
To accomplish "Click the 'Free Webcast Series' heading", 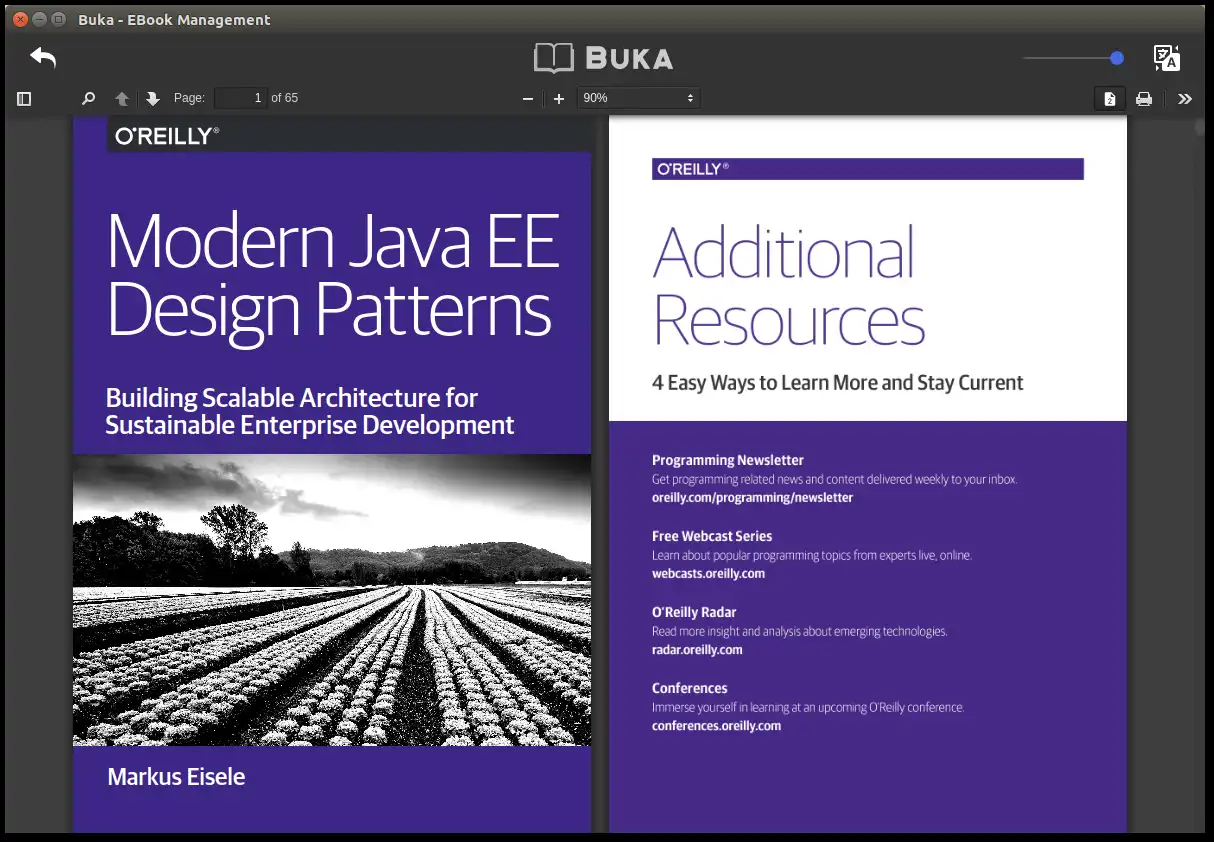I will [712, 536].
